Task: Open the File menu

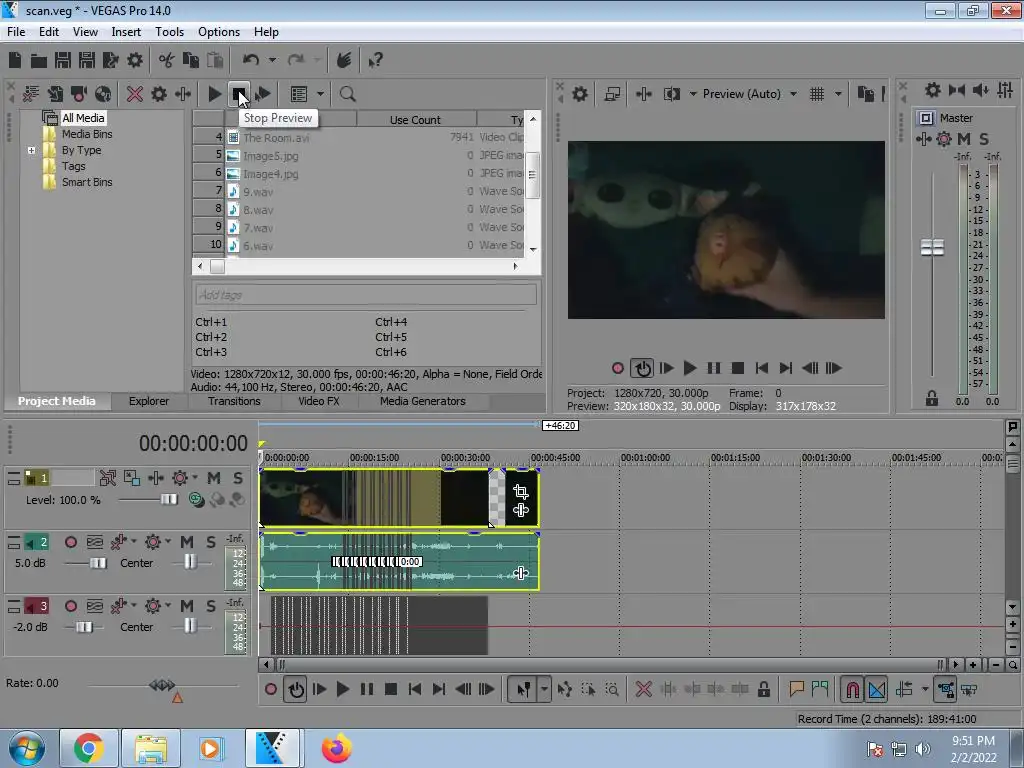Action: (x=16, y=31)
